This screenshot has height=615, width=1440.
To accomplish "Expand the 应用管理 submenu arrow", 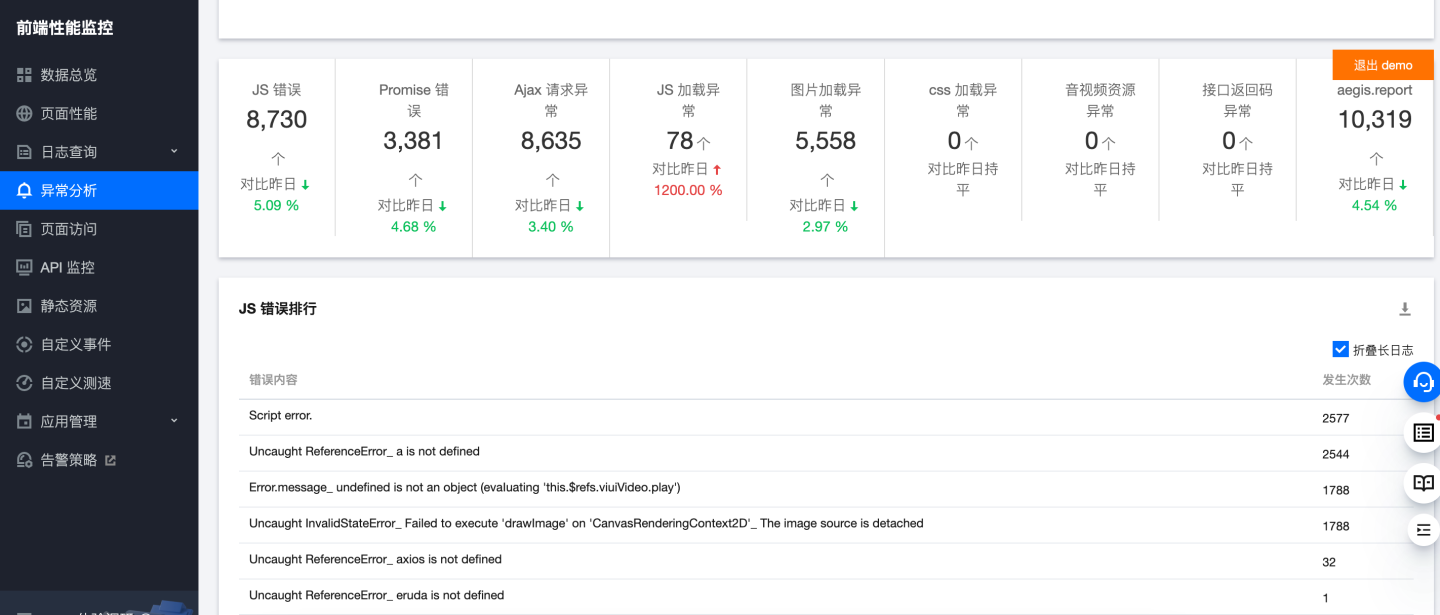I will (x=174, y=421).
